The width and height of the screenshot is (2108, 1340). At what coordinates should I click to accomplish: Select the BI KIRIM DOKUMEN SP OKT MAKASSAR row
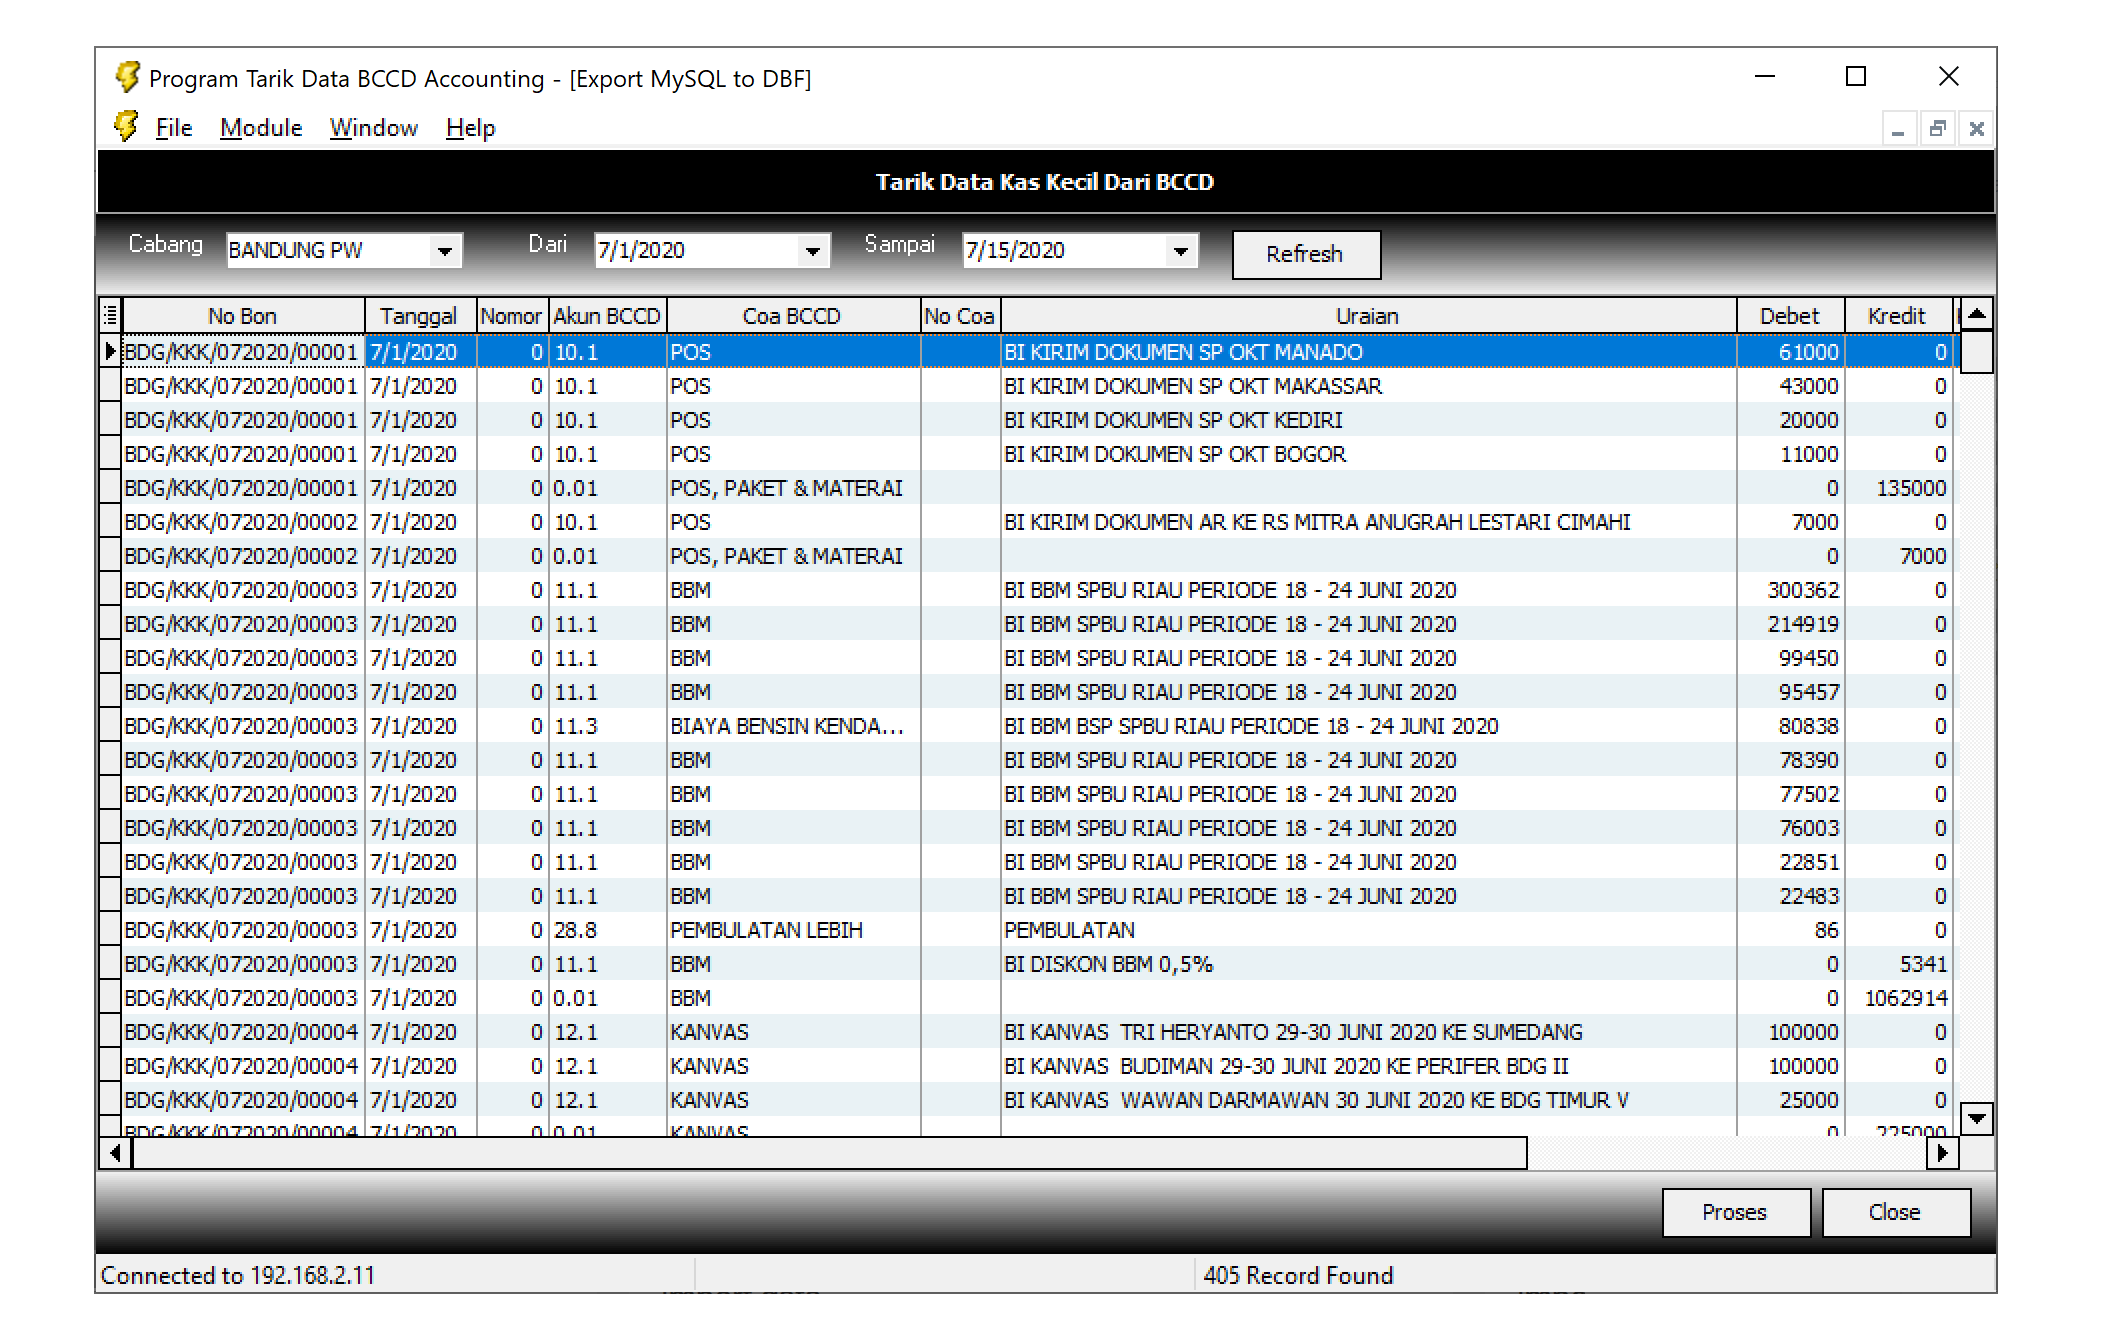(x=1192, y=386)
